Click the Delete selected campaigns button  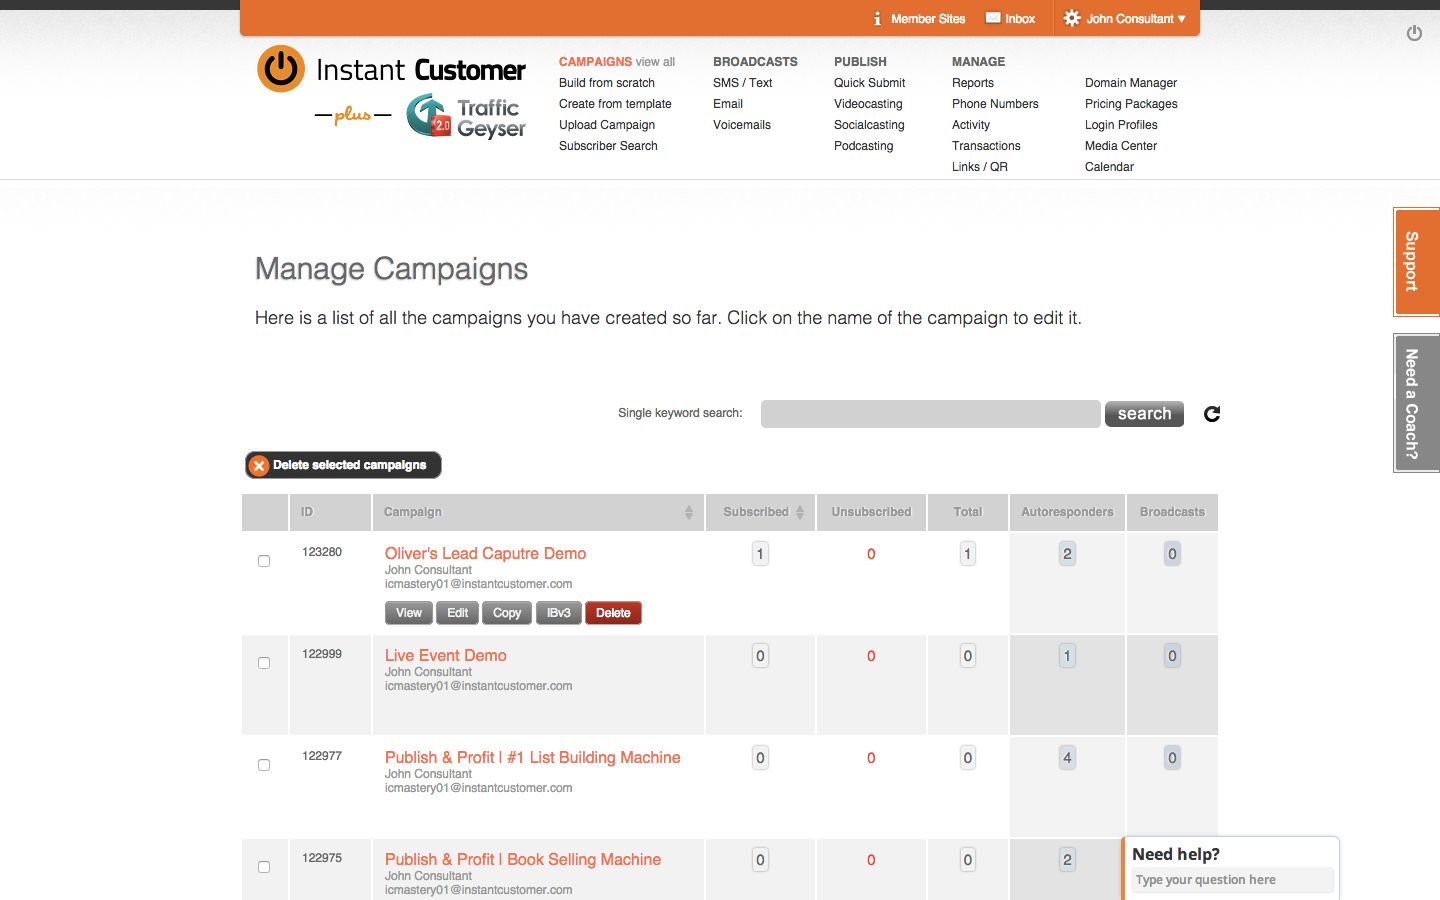[343, 465]
